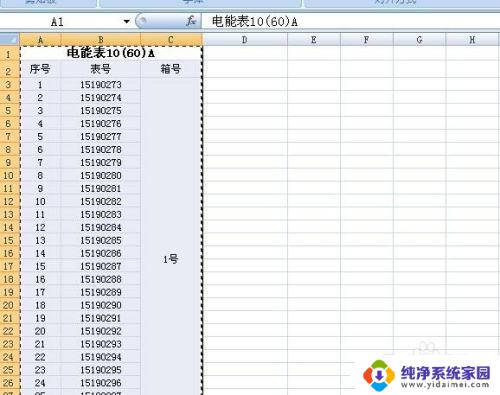This screenshot has width=500, height=395.
Task: Click cell with value 15190287
Action: pyautogui.click(x=101, y=266)
